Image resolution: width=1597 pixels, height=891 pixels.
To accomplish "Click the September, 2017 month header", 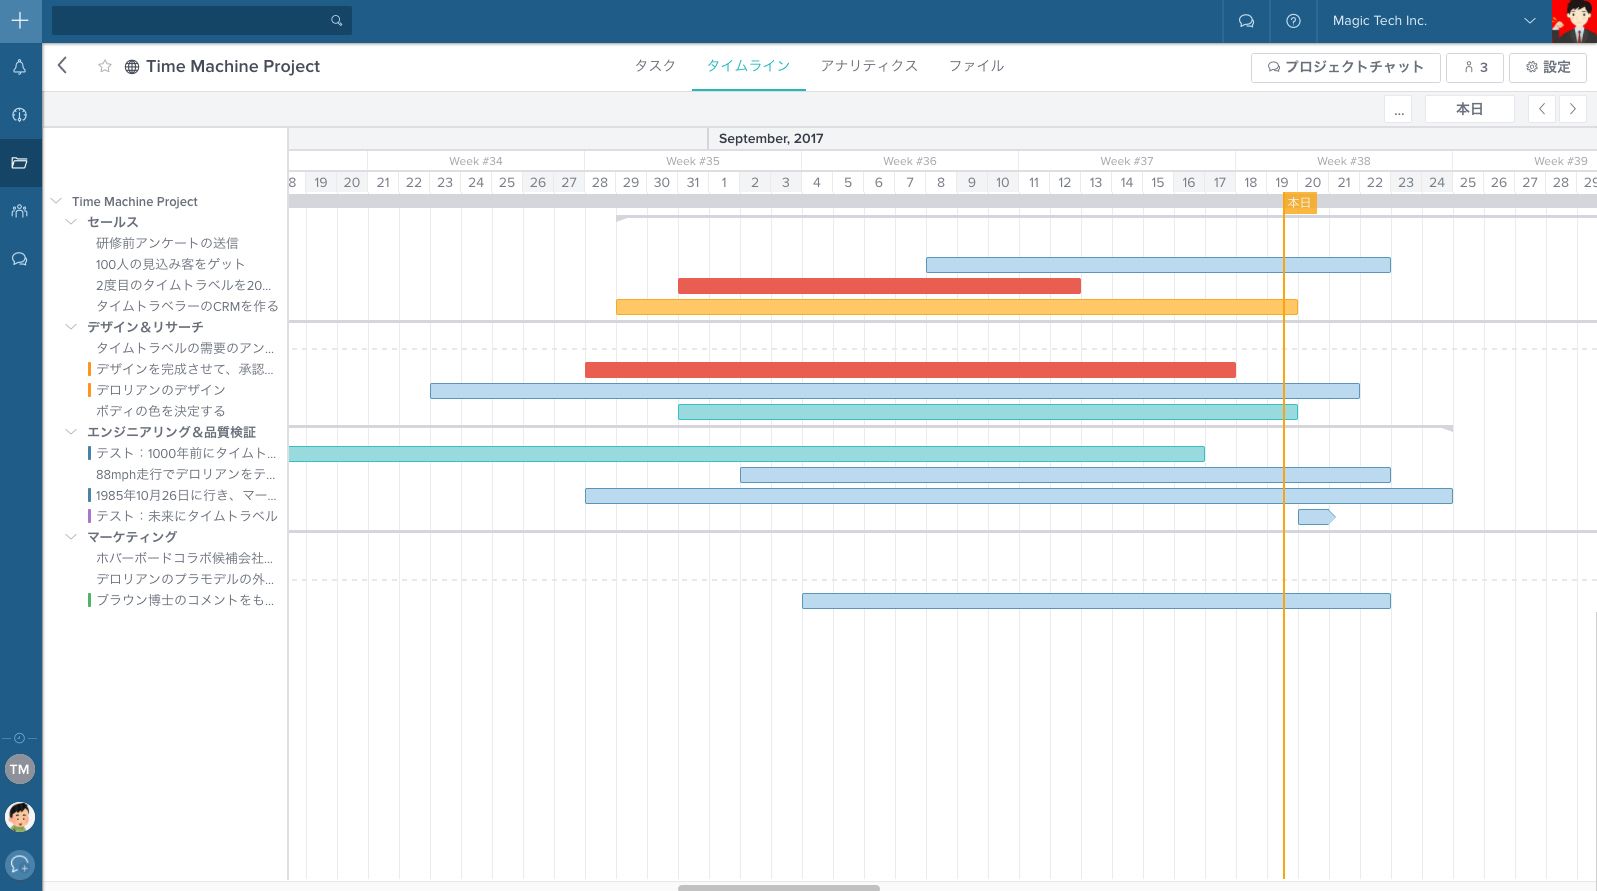I will (x=771, y=139).
